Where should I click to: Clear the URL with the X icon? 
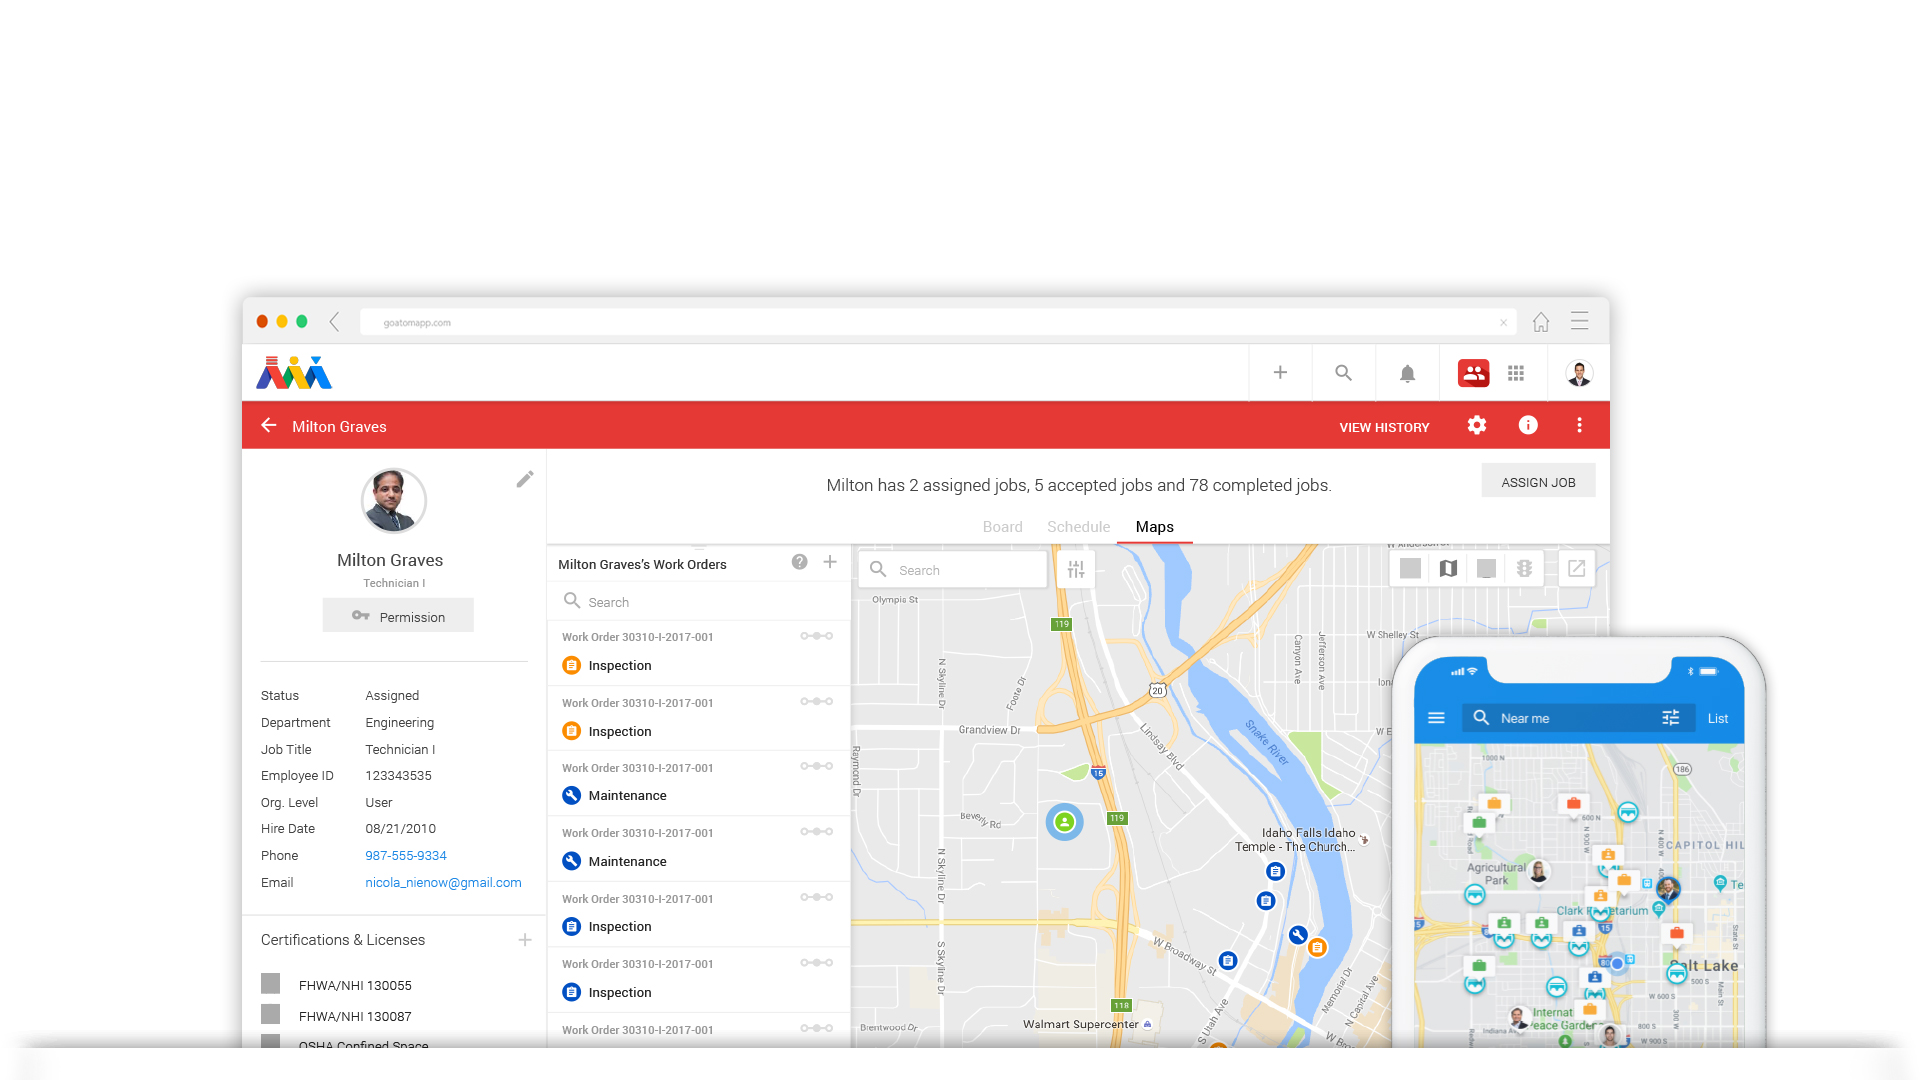click(x=1503, y=323)
